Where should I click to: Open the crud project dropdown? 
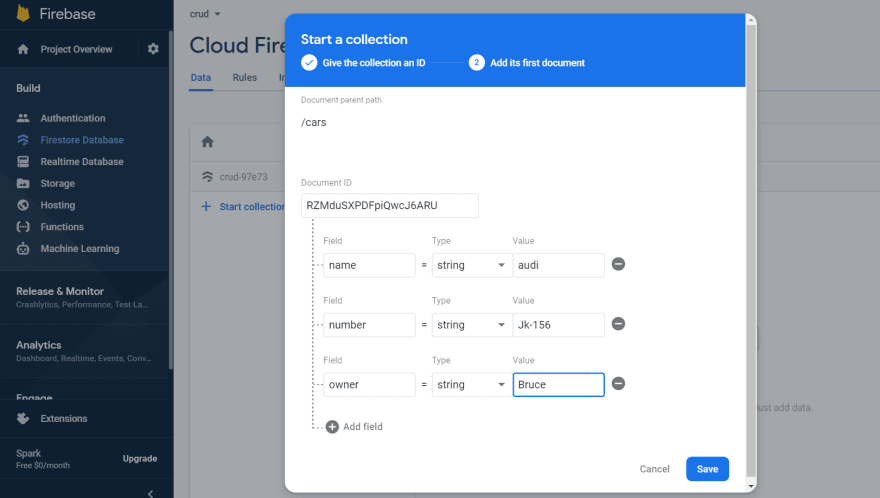tap(205, 14)
